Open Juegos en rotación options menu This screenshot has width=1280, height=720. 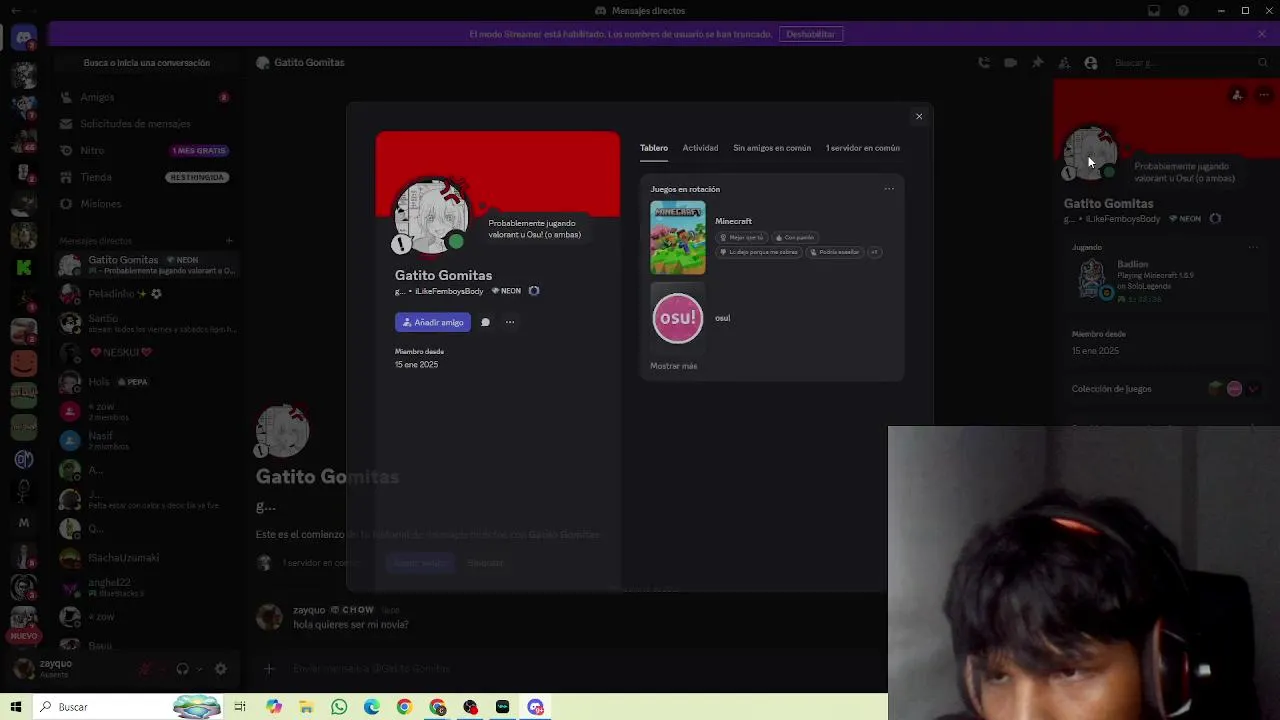coord(889,188)
